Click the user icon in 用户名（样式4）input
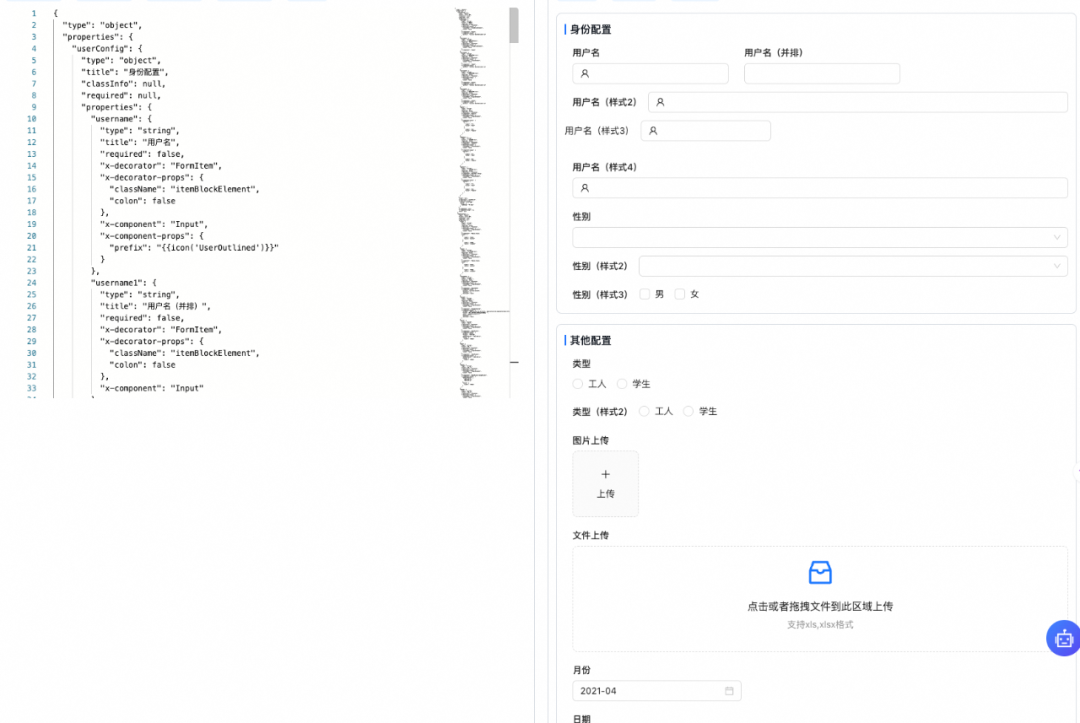Screen dimensions: 1080x723 click(585, 188)
